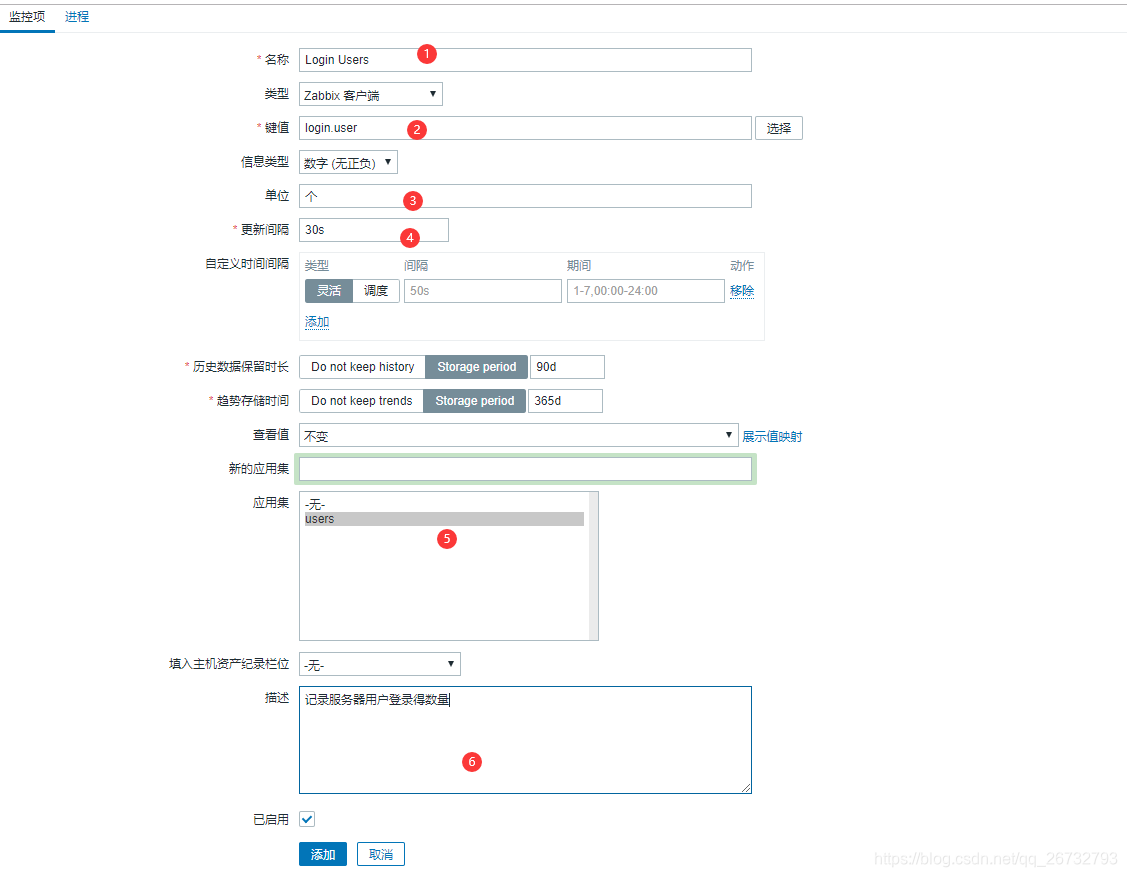
Task: Click the 取消 button
Action: pos(380,854)
